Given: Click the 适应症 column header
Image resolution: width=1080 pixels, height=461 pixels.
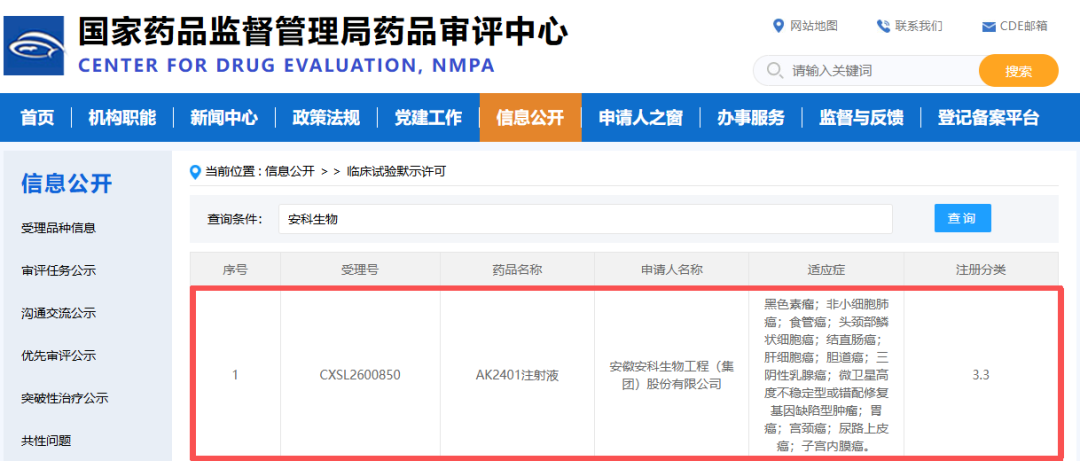Looking at the screenshot, I should 826,269.
